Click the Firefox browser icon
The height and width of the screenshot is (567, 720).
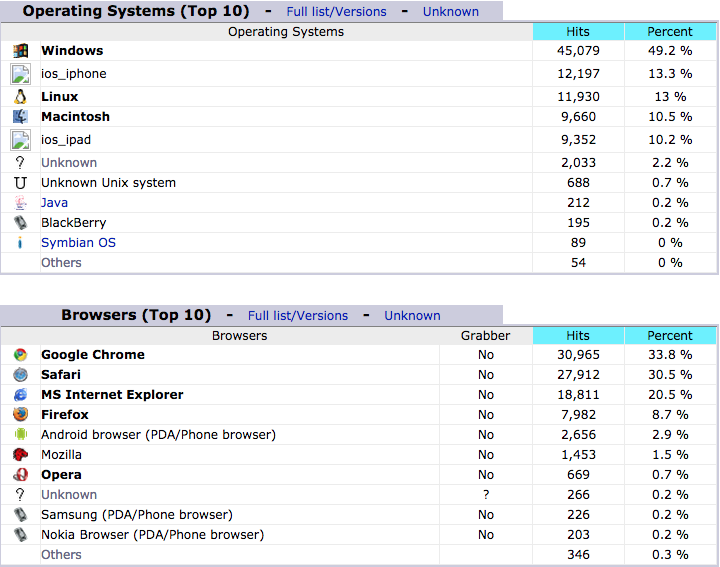coord(20,415)
